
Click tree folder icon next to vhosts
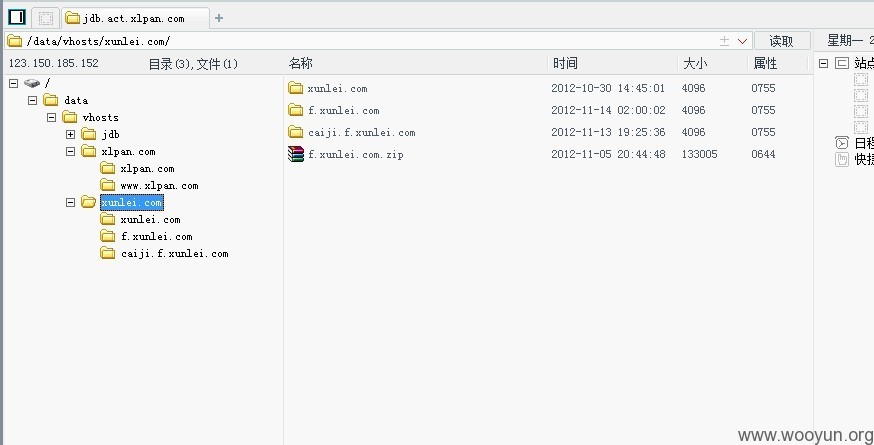70,117
